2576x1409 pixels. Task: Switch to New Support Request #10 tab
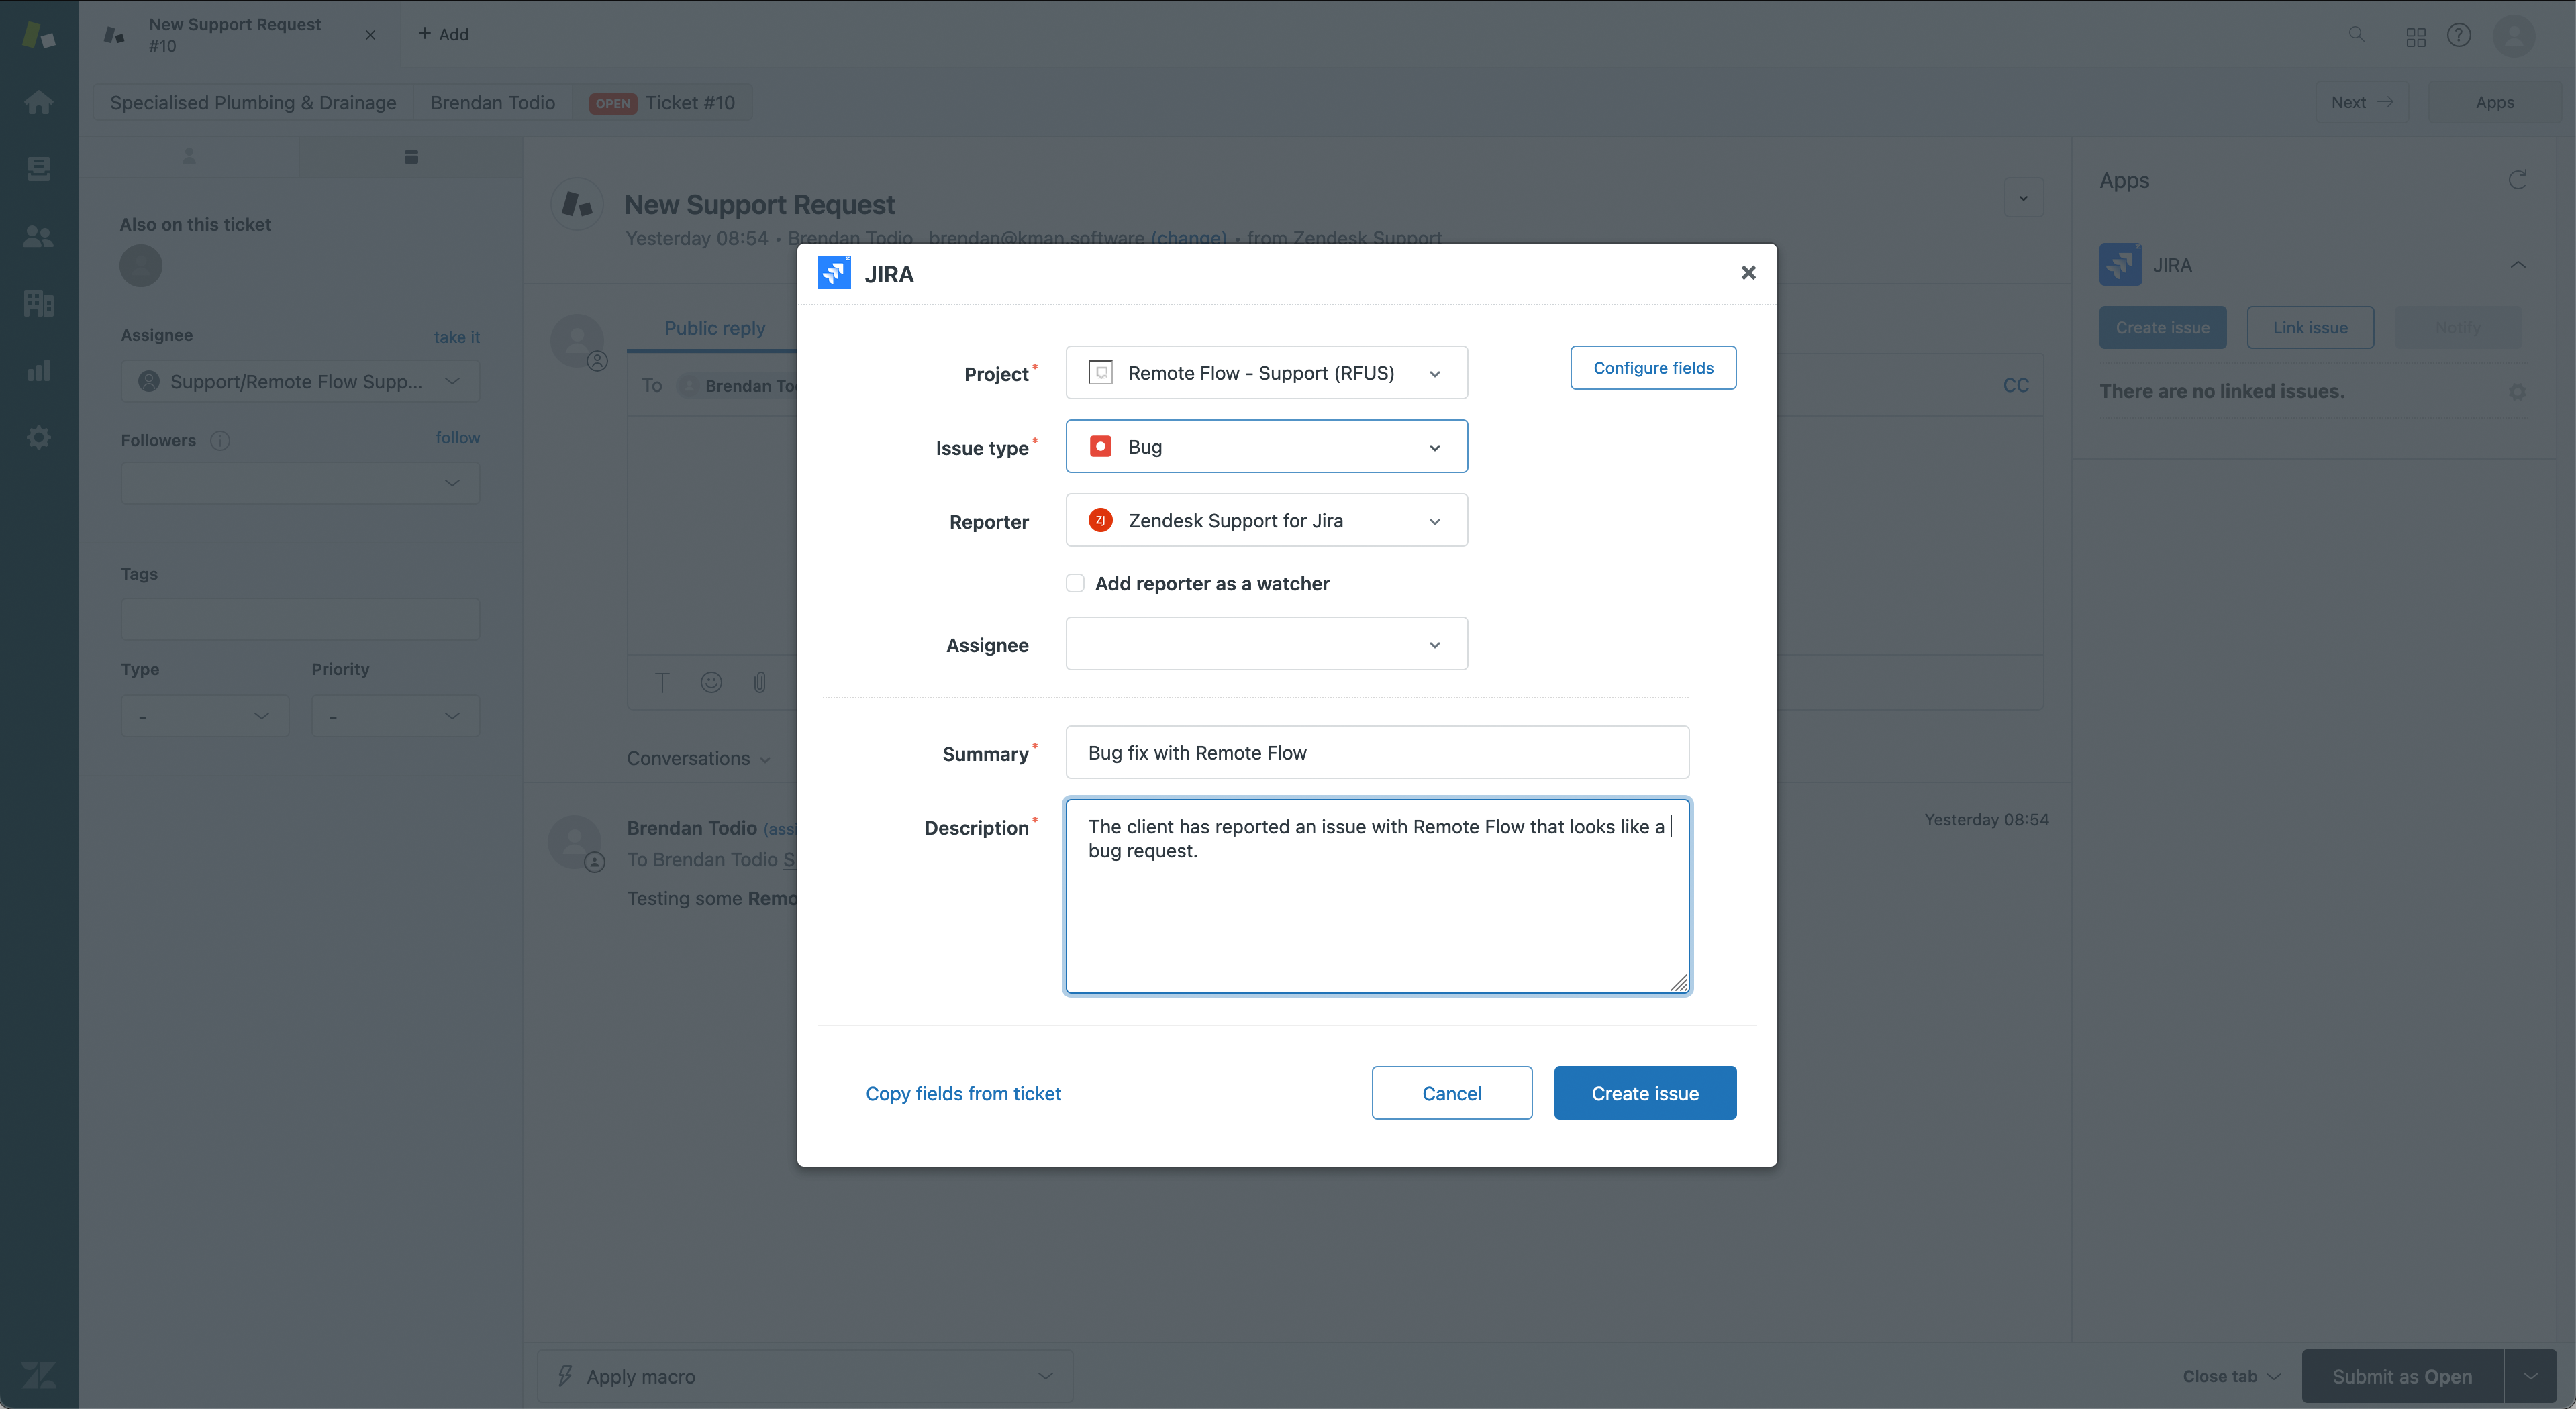tap(235, 35)
